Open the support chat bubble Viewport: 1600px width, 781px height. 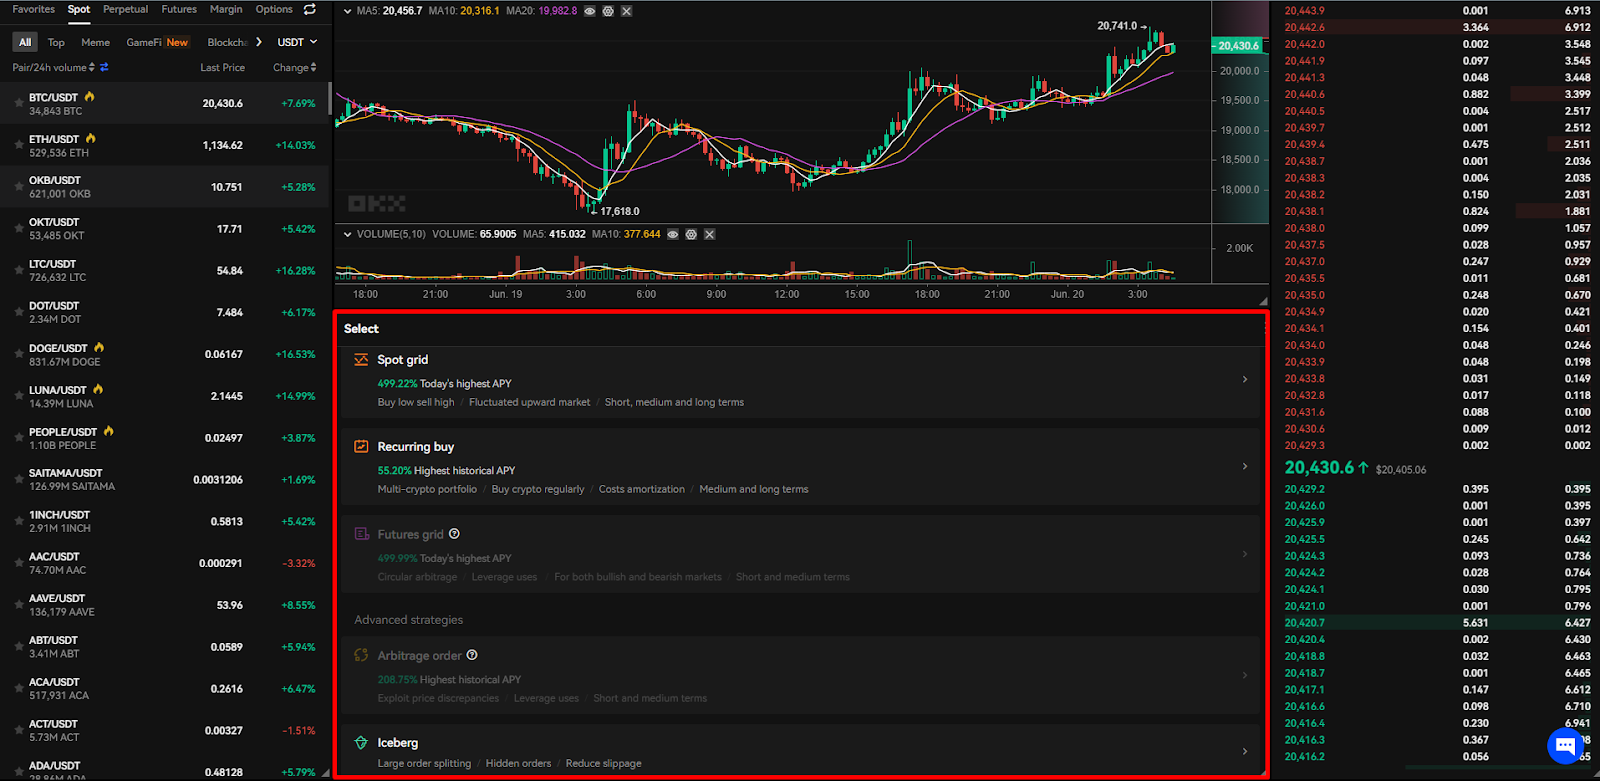pos(1565,745)
